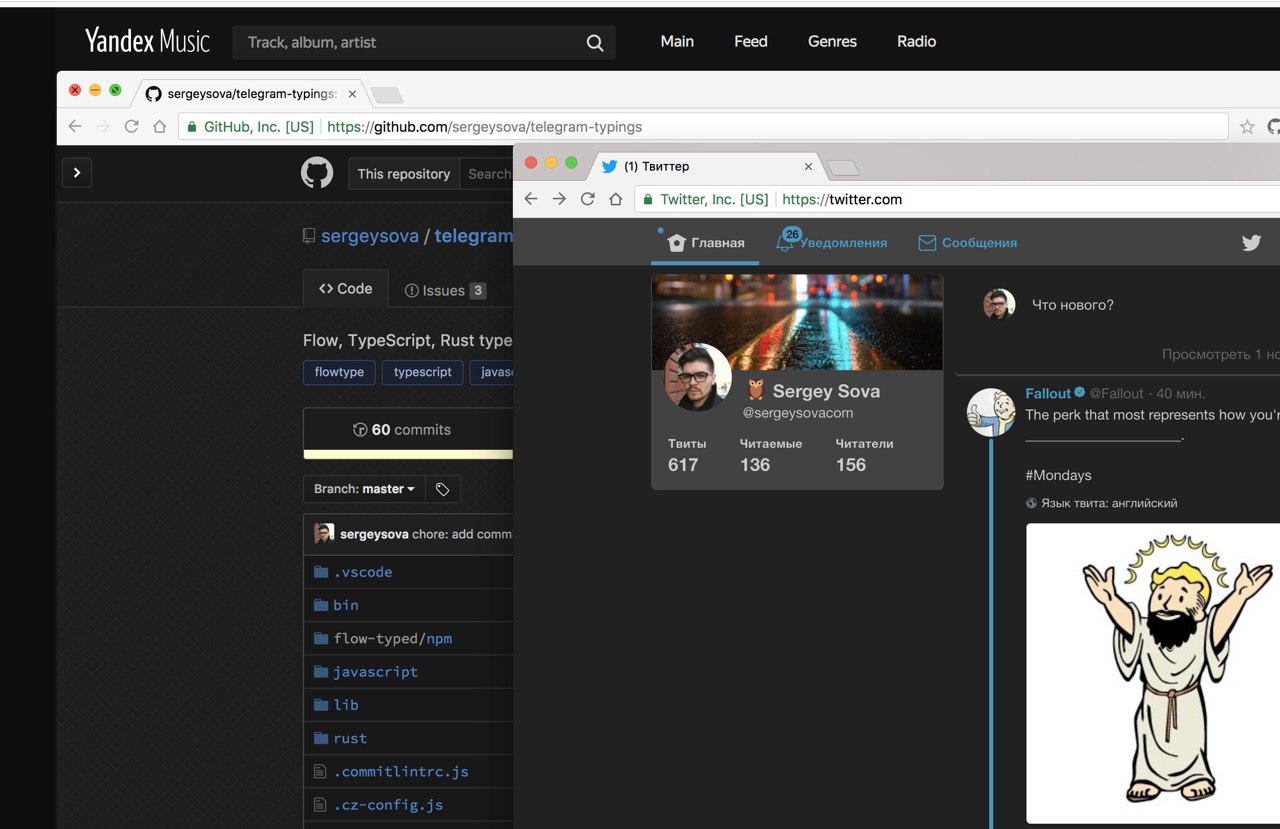Reload the Twitter page

point(587,199)
